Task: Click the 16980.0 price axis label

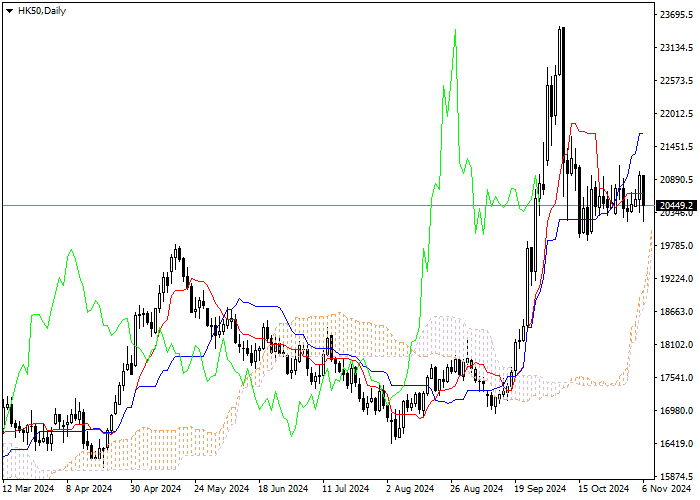Action: coord(676,410)
